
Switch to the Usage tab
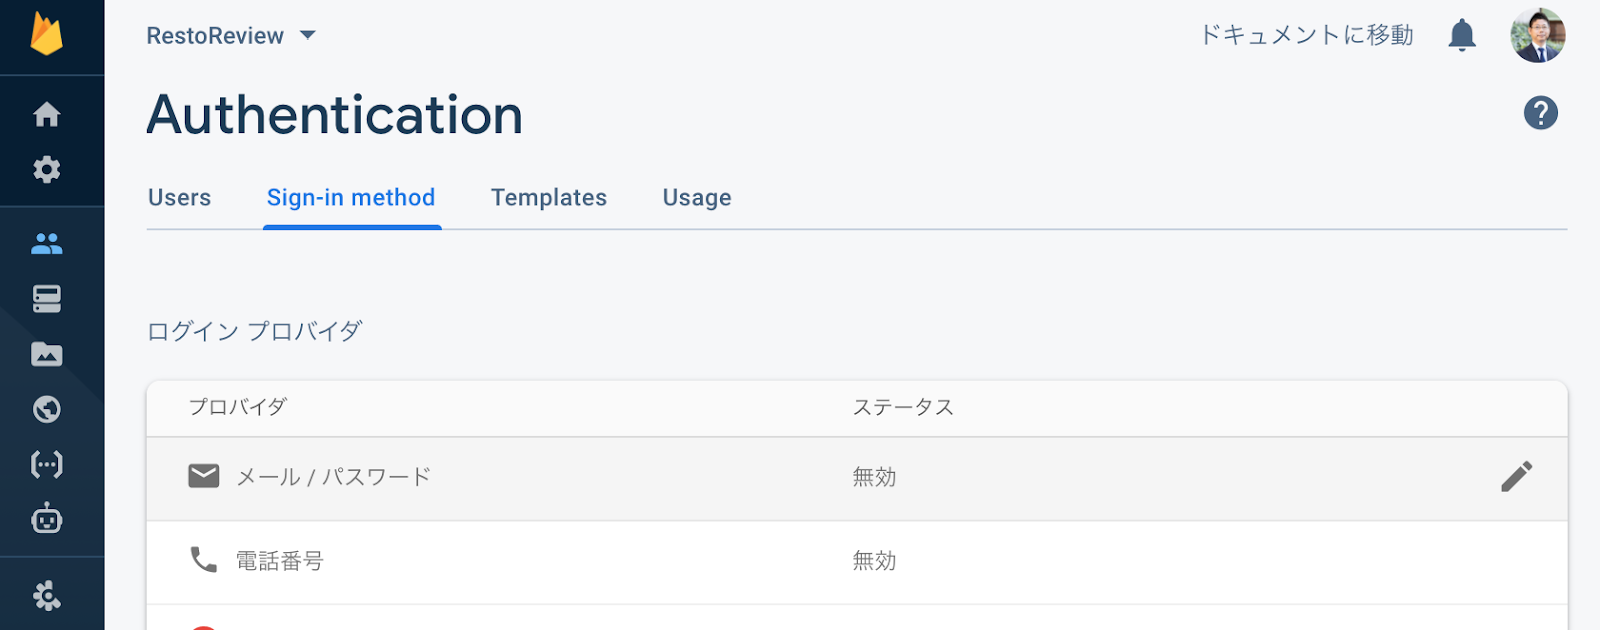(697, 198)
